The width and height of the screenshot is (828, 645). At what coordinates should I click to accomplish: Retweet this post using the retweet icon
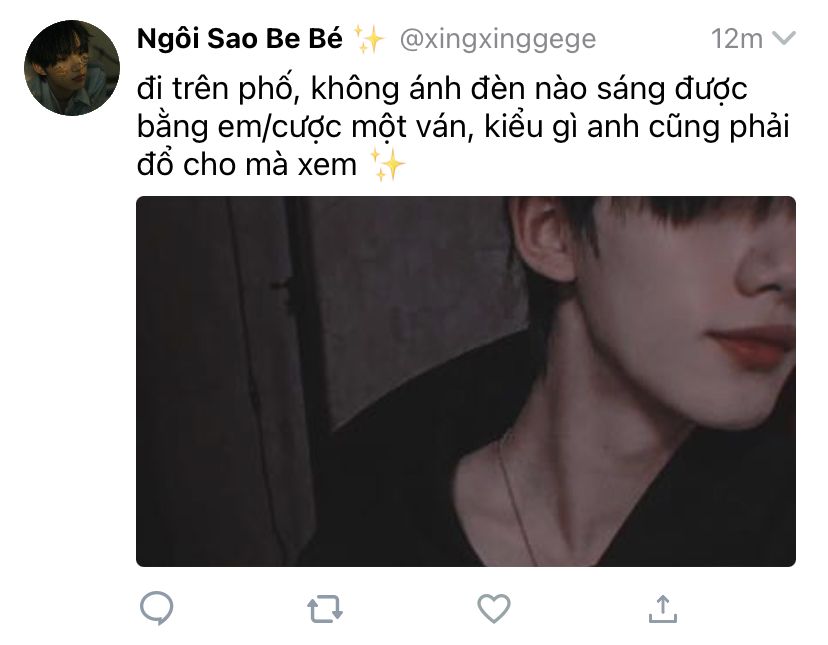325,609
